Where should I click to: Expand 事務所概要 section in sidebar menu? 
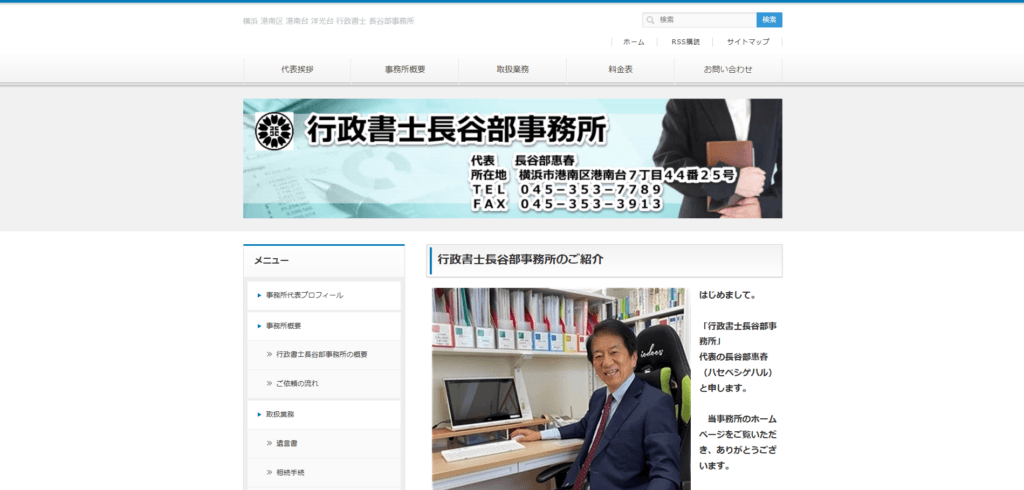(x=284, y=326)
